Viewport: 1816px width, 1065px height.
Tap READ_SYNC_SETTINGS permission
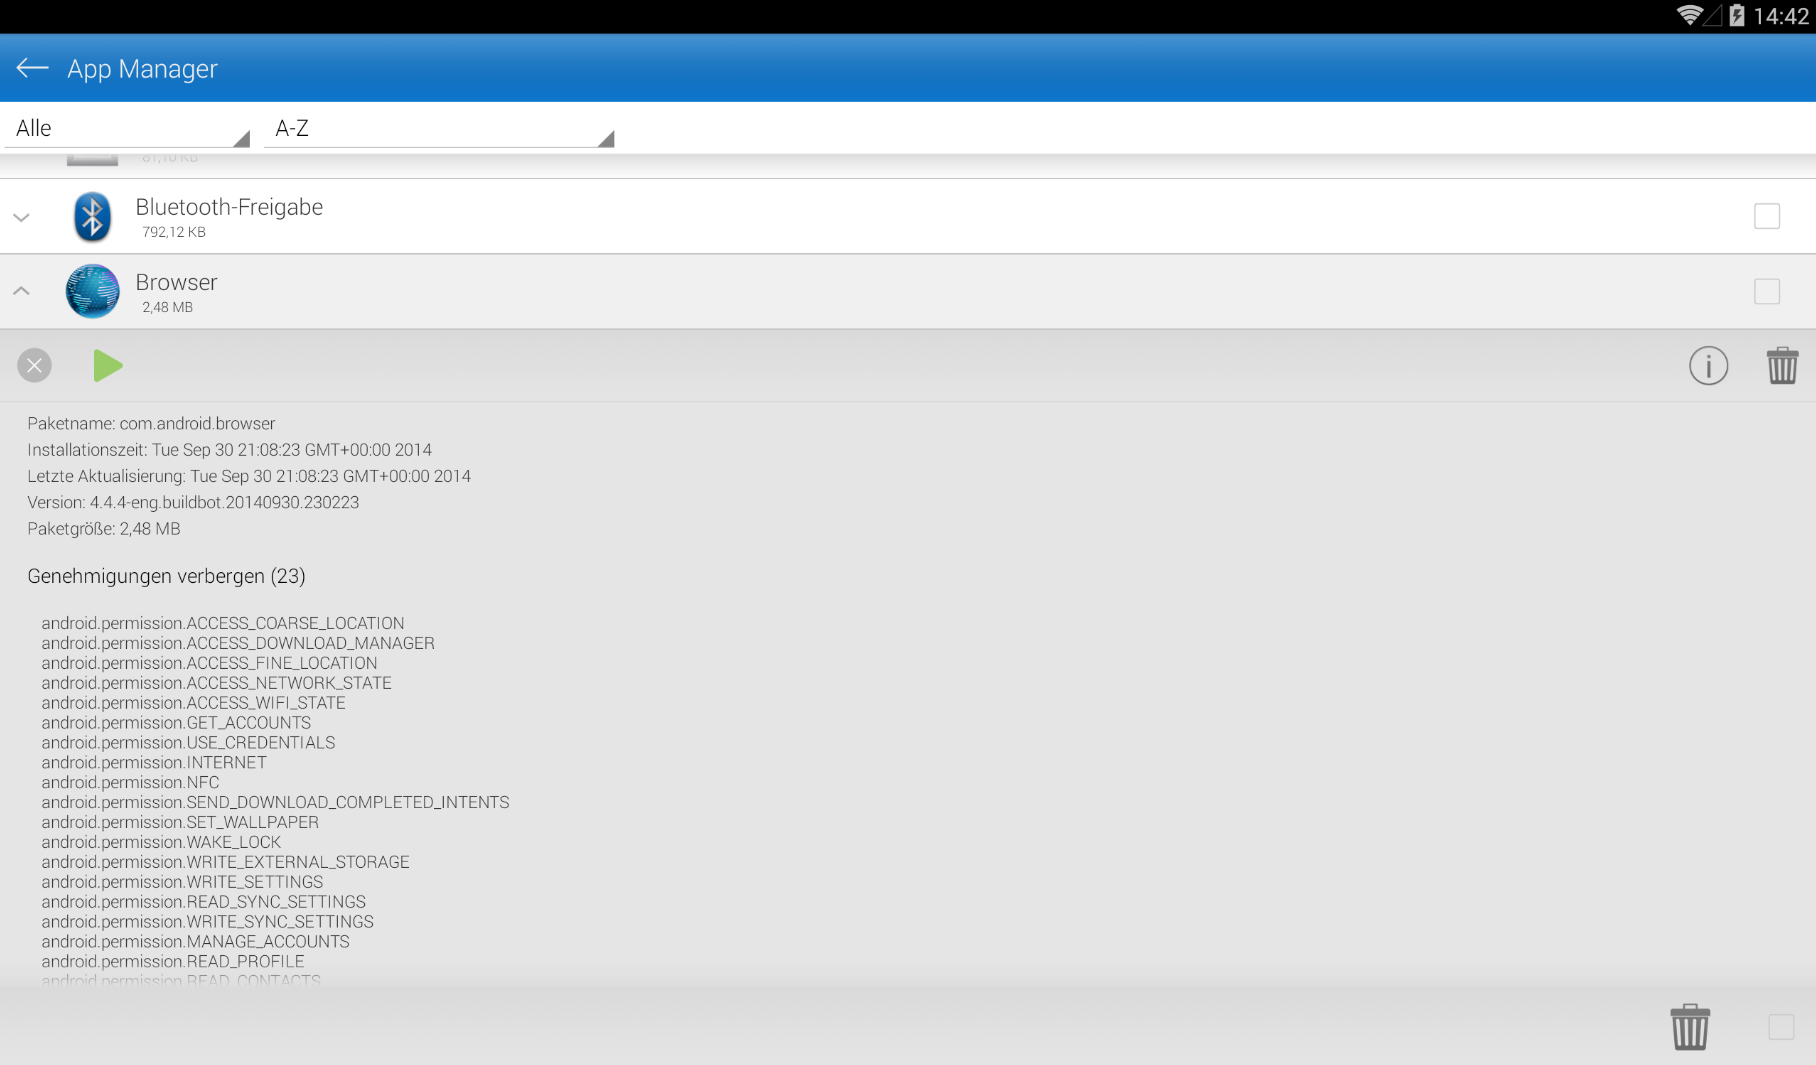click(203, 902)
